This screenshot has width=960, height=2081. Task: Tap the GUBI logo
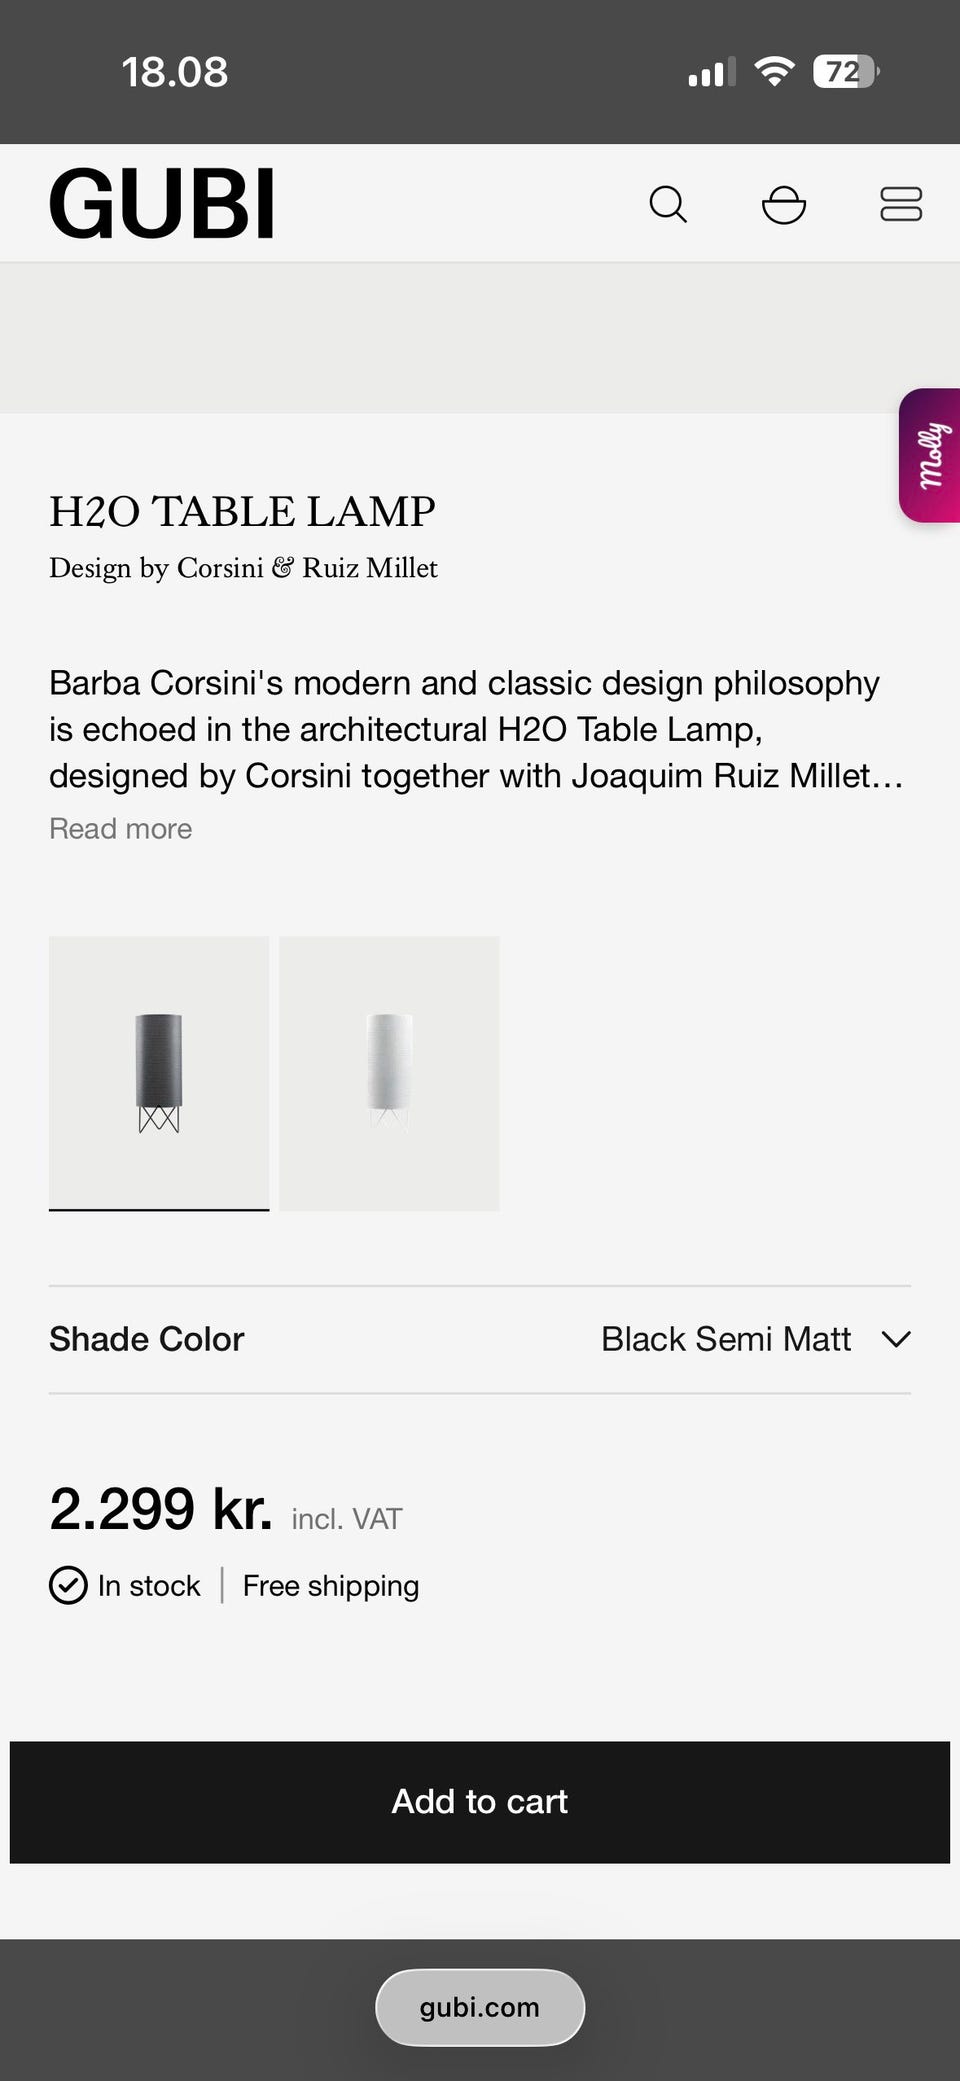pyautogui.click(x=162, y=204)
